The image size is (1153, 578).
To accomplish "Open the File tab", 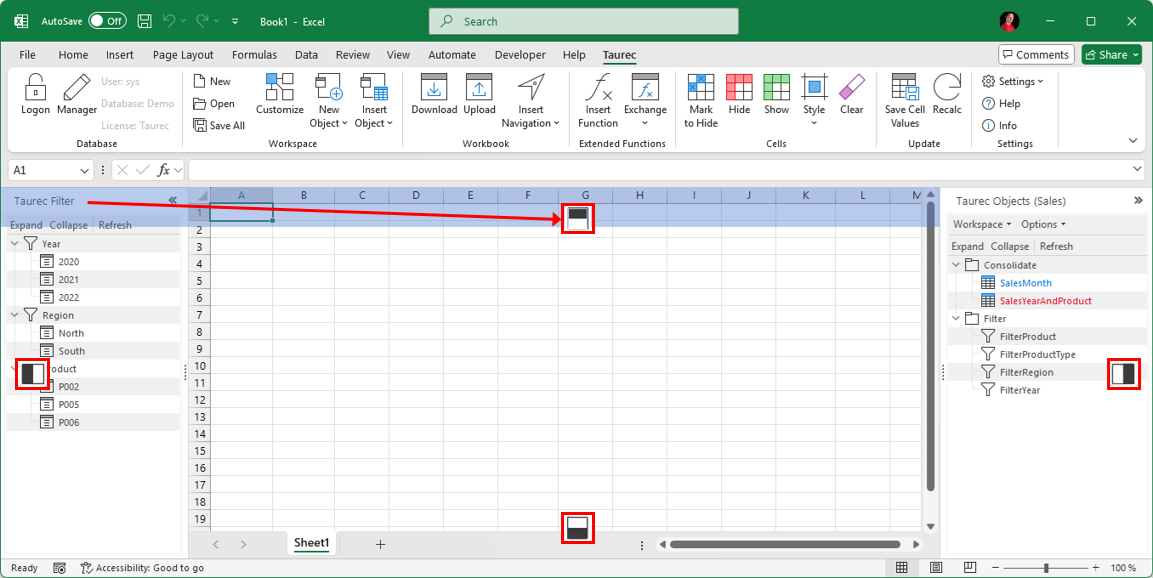I will click(27, 55).
